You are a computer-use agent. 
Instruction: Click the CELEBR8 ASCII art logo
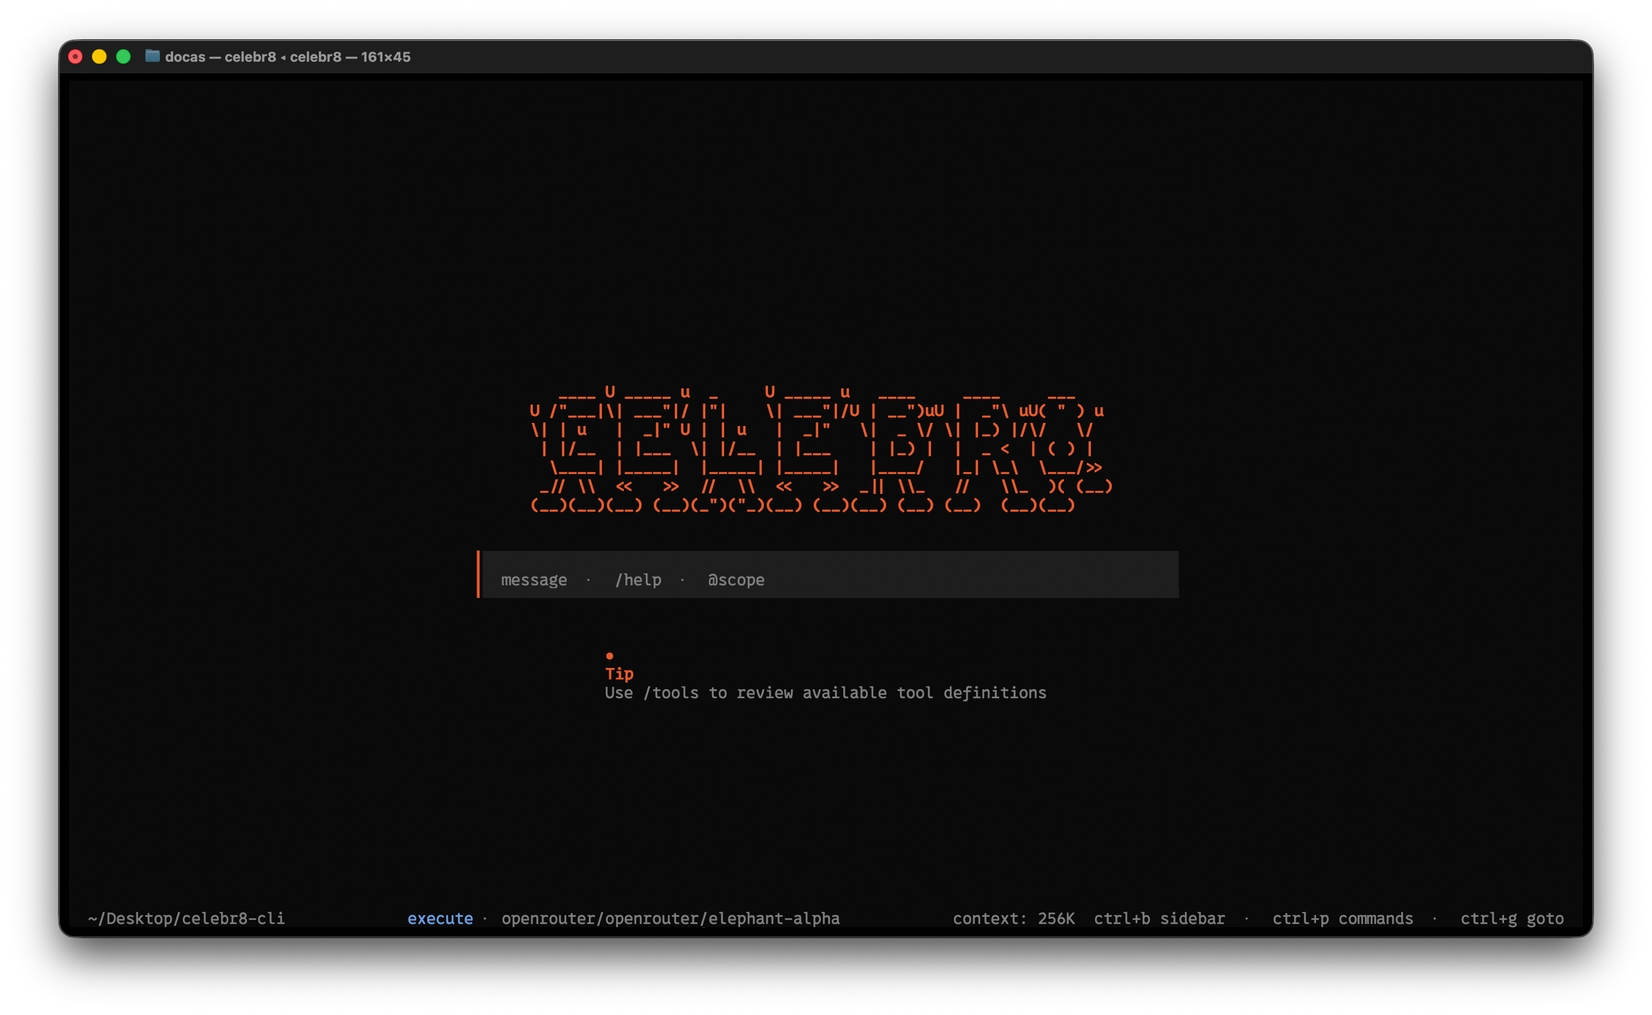pyautogui.click(x=820, y=449)
